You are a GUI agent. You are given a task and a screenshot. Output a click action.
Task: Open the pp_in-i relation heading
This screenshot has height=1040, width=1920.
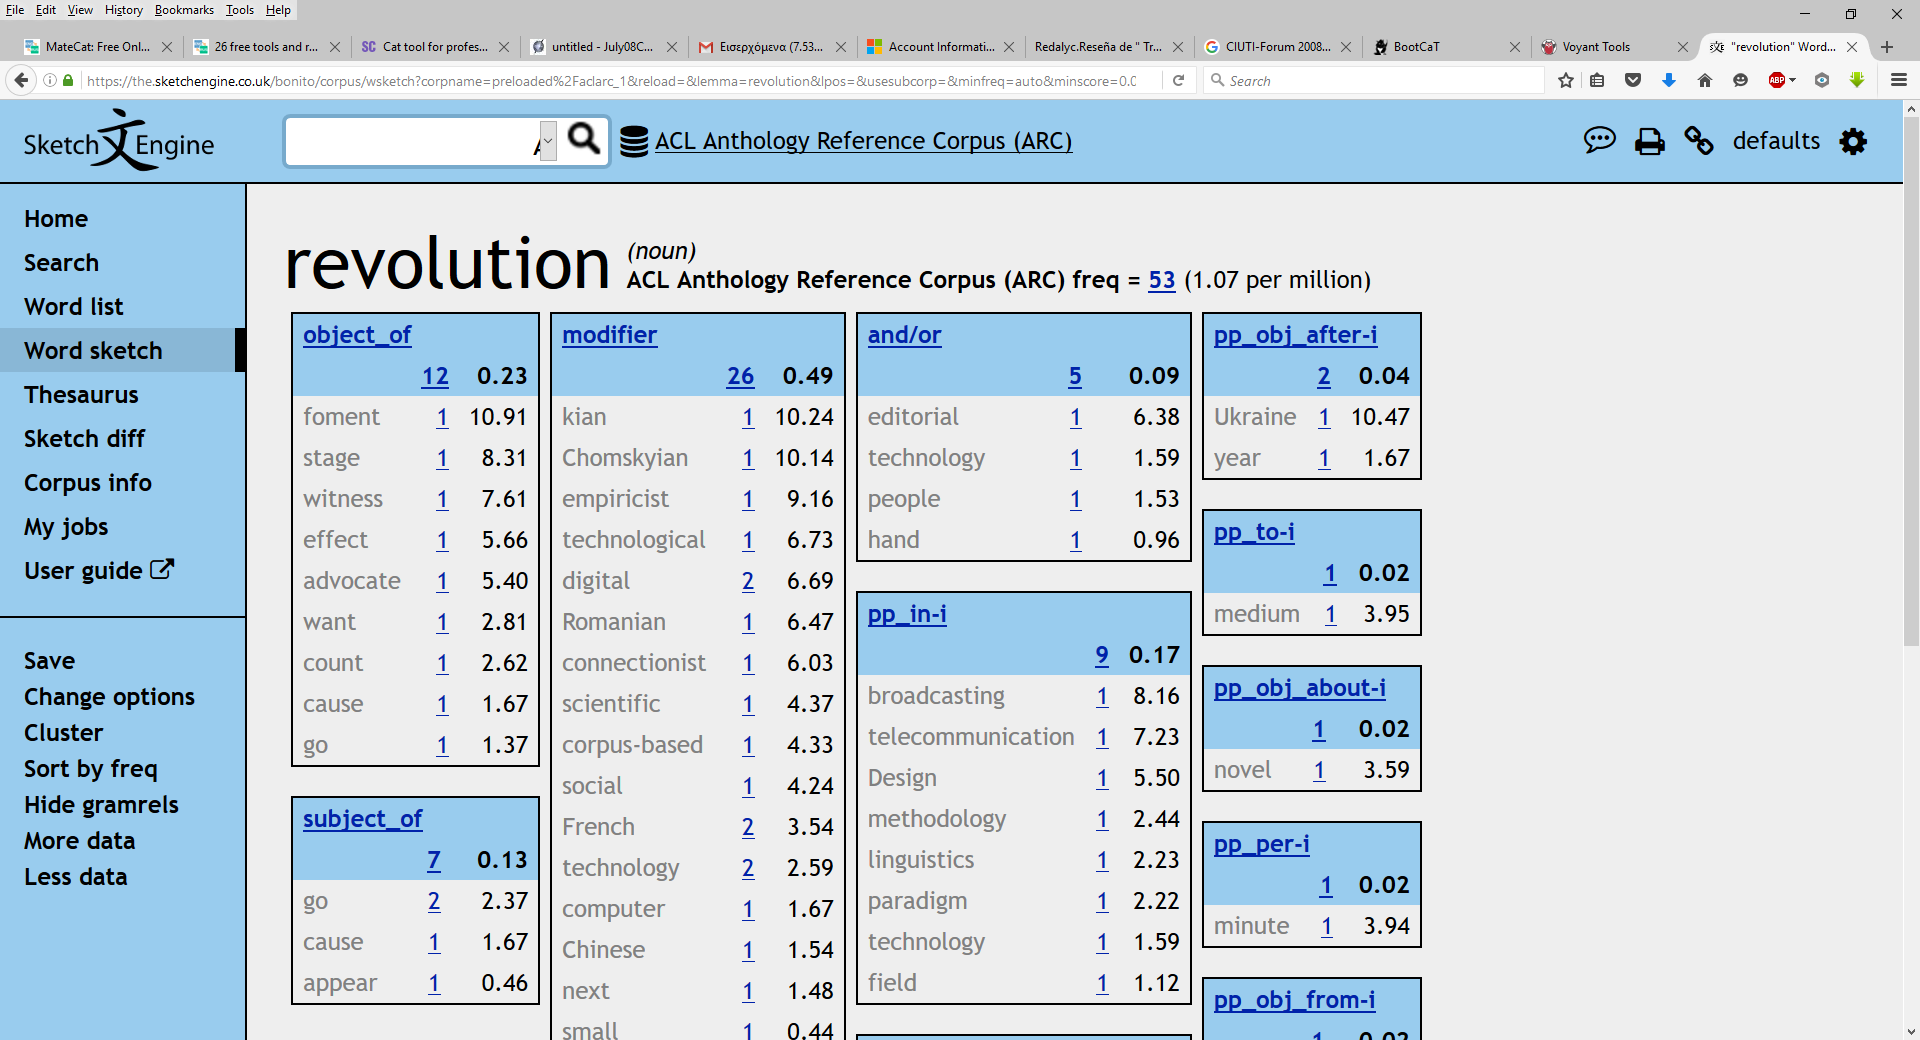click(907, 614)
